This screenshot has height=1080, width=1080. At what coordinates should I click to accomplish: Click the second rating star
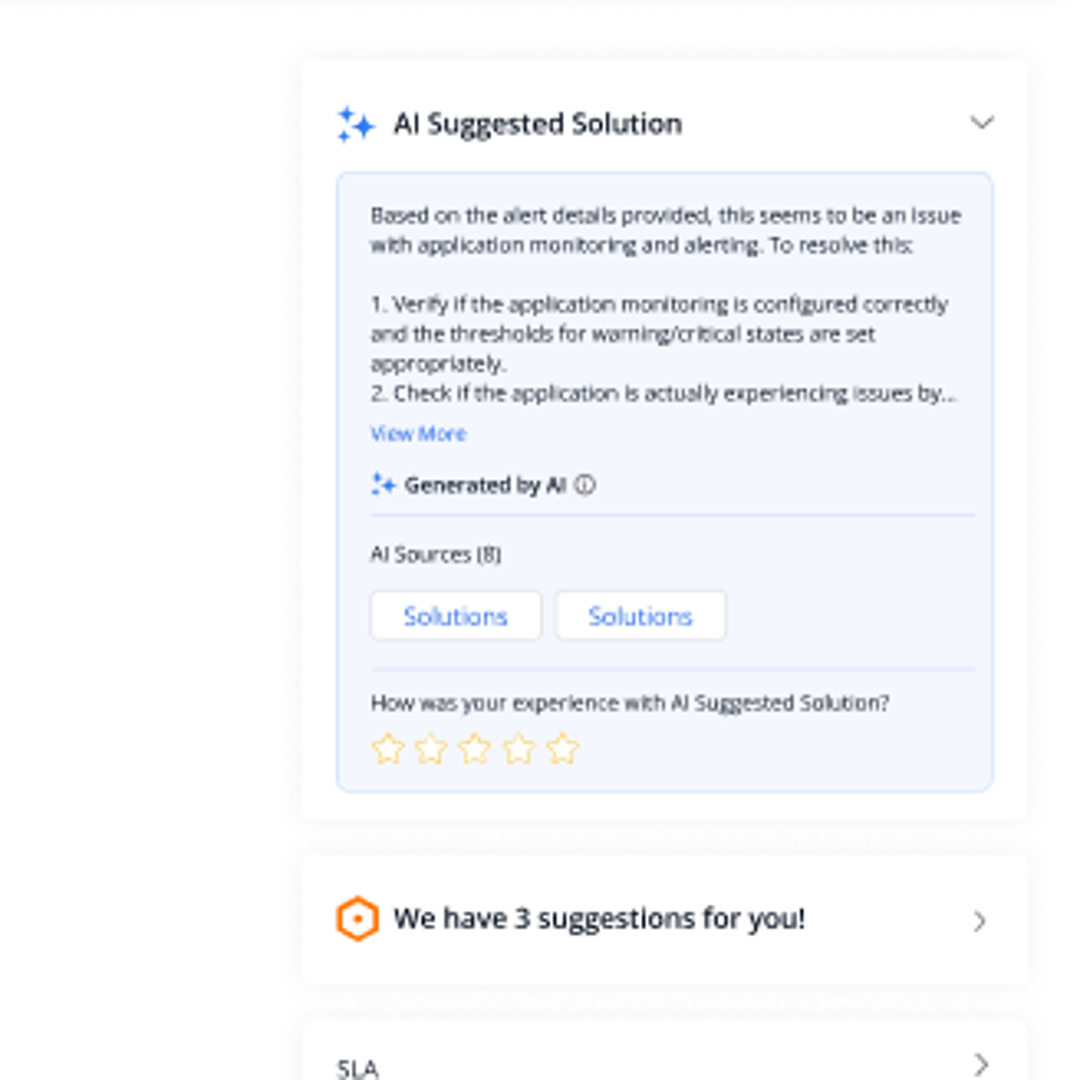tap(431, 748)
